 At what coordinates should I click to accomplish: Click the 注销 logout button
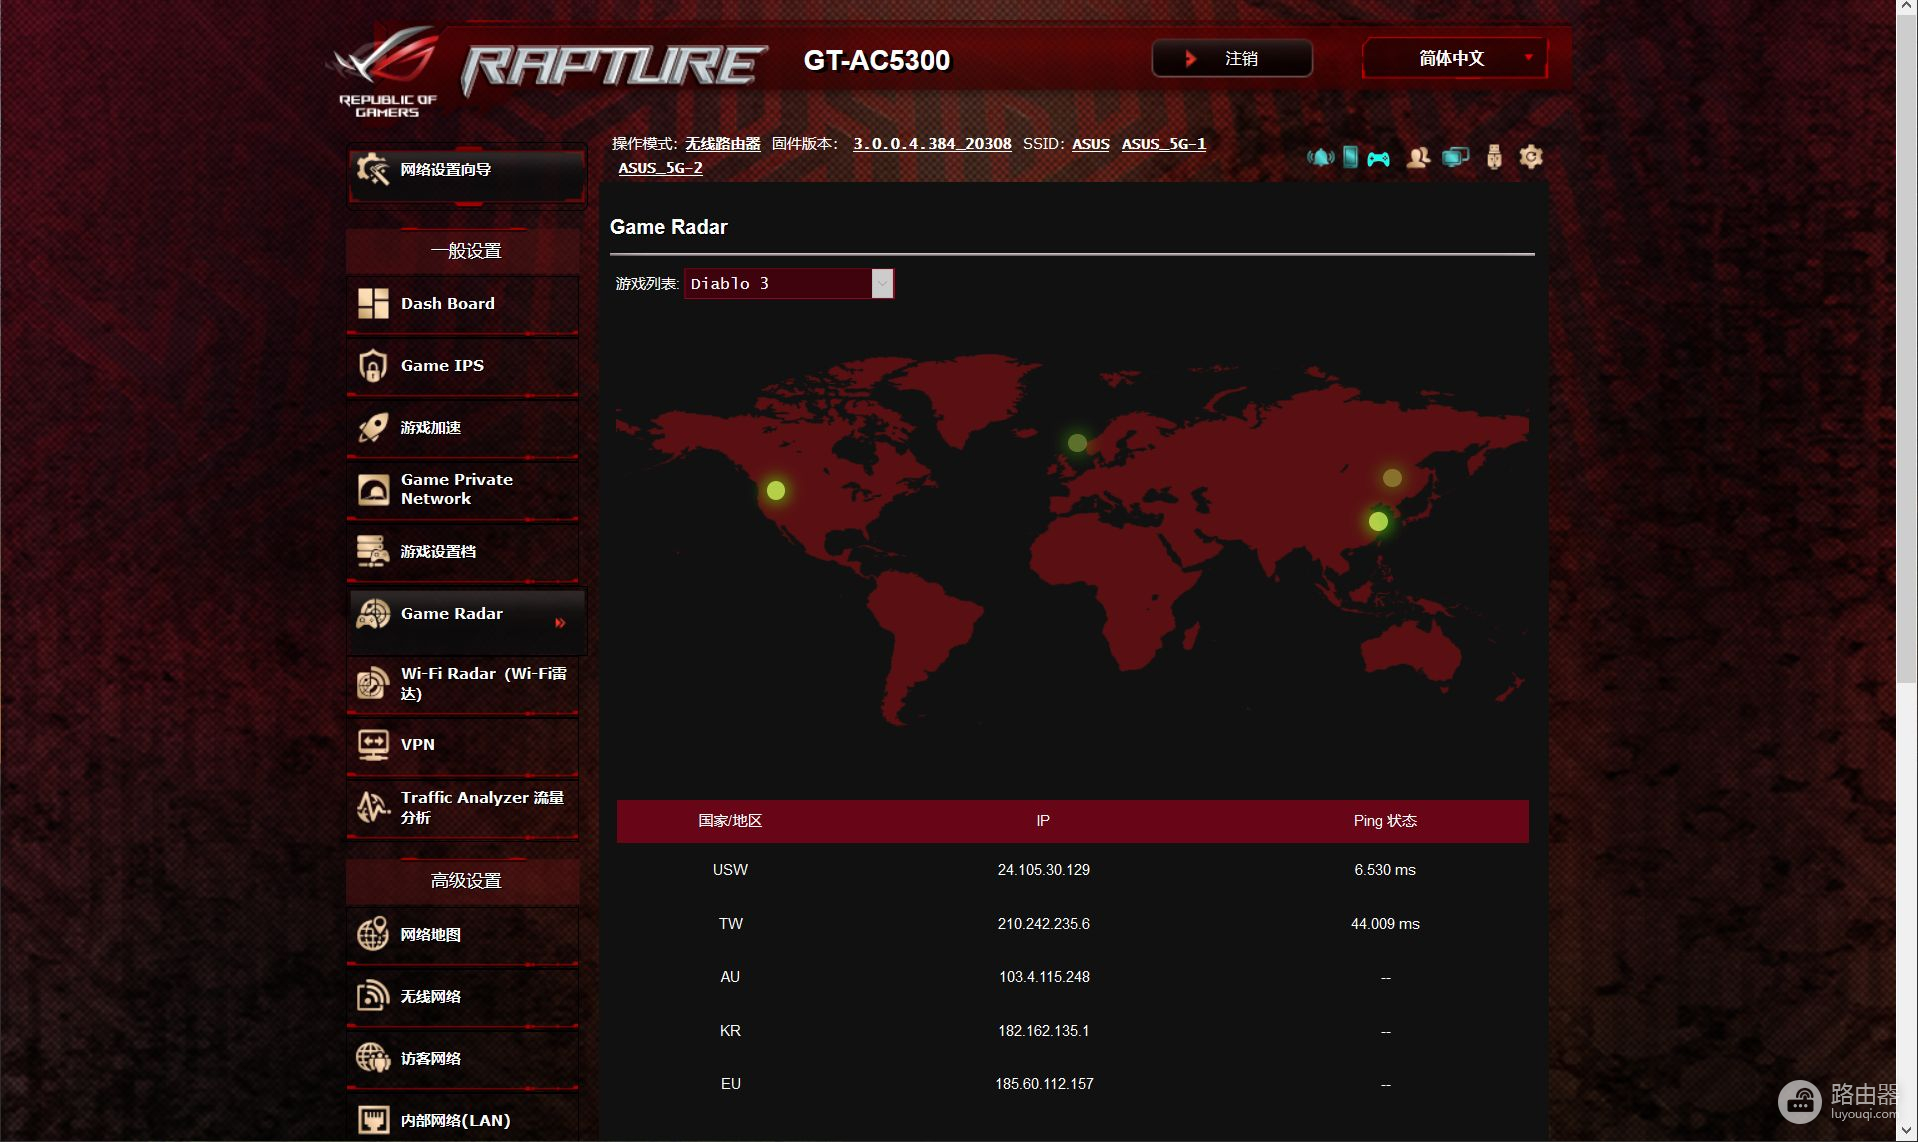pos(1232,59)
